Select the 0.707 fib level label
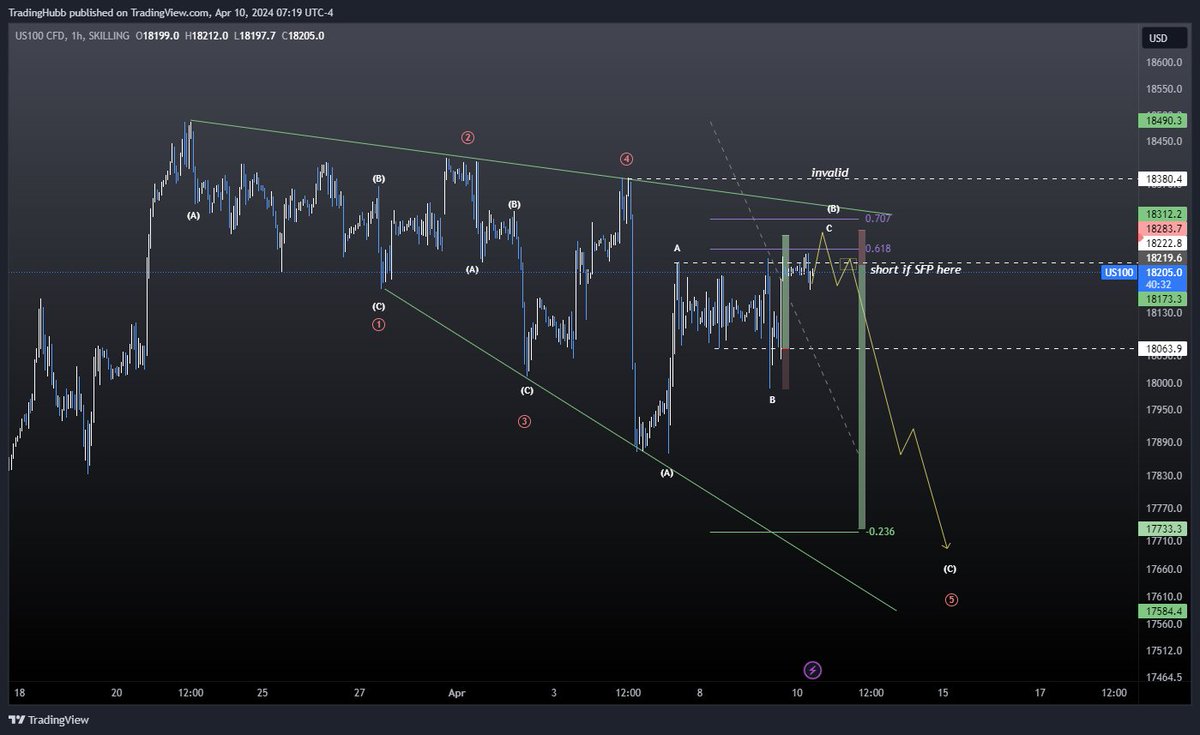Viewport: 1200px width, 735px height. coord(878,218)
